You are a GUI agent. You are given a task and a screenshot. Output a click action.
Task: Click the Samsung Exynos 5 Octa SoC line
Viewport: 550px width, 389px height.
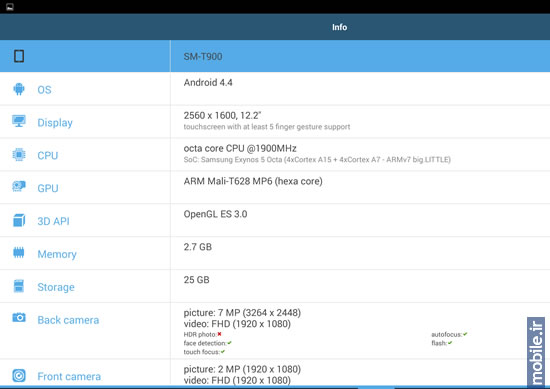317,160
